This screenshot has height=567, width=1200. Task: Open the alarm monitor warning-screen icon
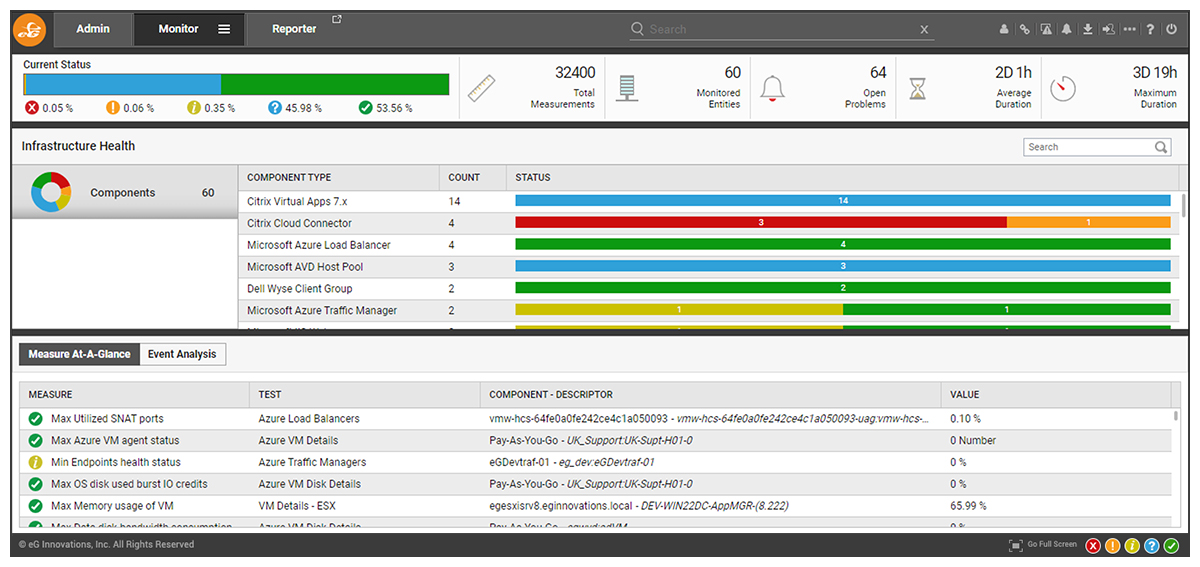point(1045,30)
